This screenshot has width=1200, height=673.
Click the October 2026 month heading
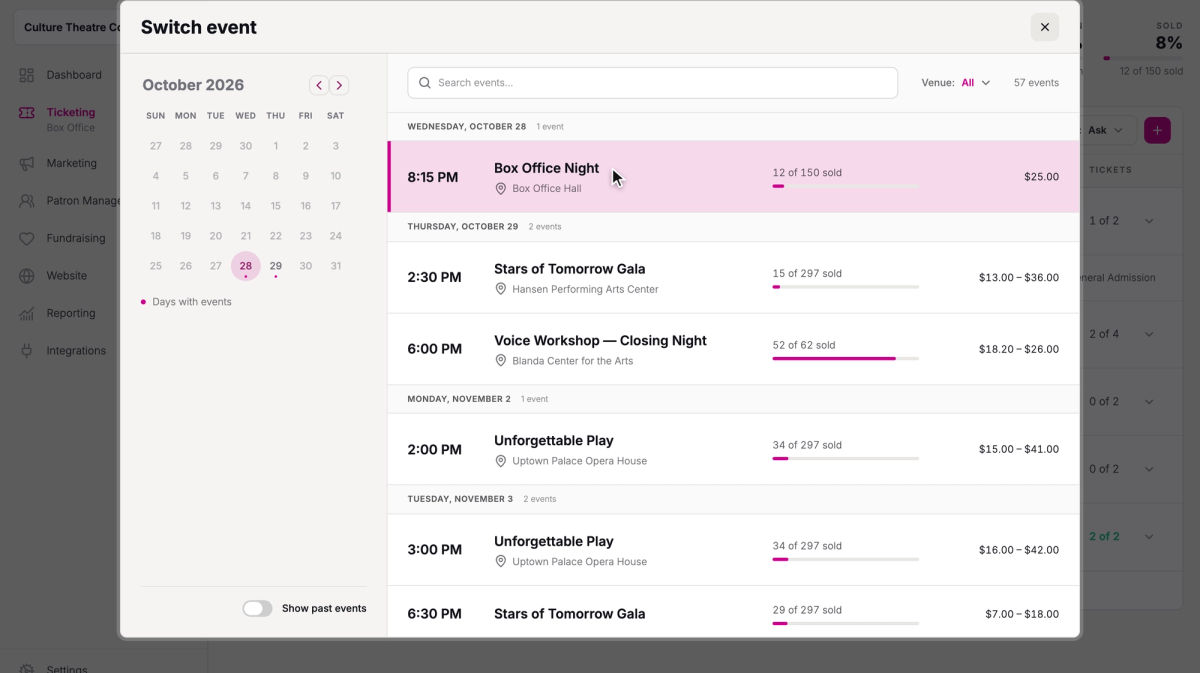(x=193, y=85)
